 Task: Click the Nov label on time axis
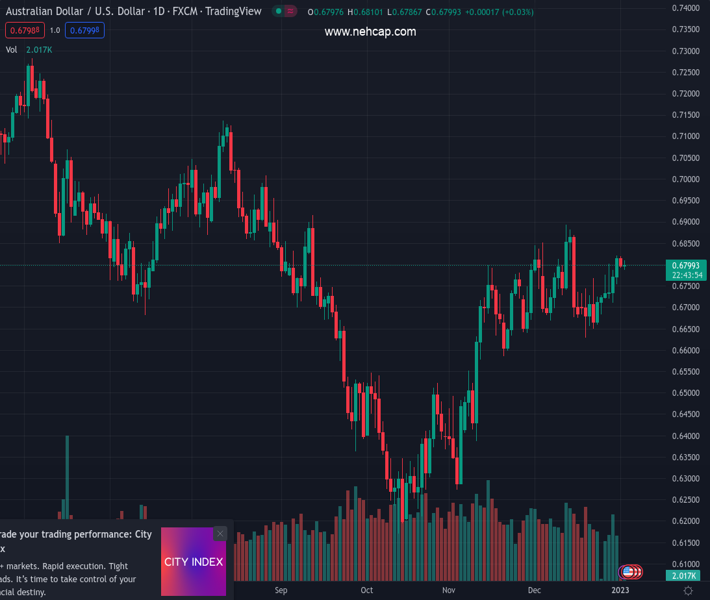449,591
